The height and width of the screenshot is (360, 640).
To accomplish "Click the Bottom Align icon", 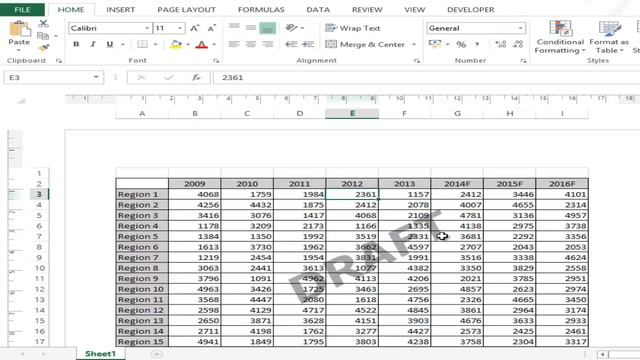I will click(267, 28).
